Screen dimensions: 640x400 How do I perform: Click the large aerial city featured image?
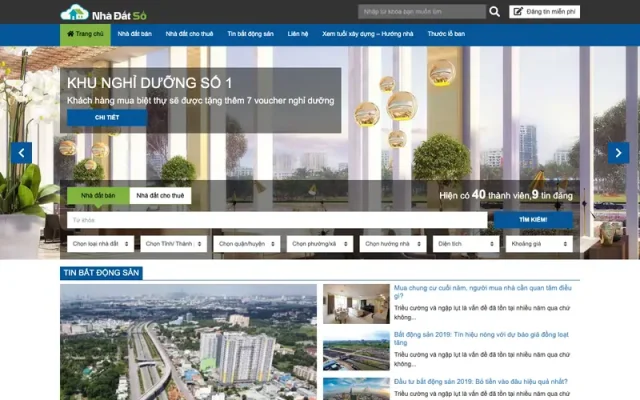pyautogui.click(x=188, y=342)
